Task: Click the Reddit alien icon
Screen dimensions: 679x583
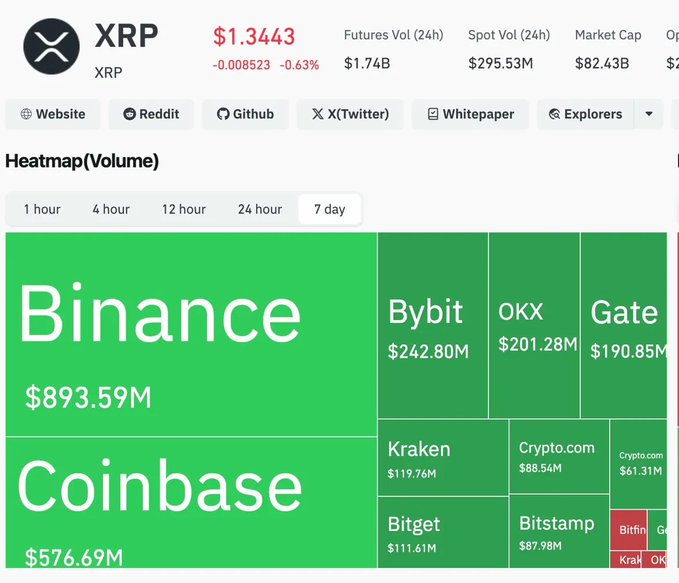Action: (130, 114)
